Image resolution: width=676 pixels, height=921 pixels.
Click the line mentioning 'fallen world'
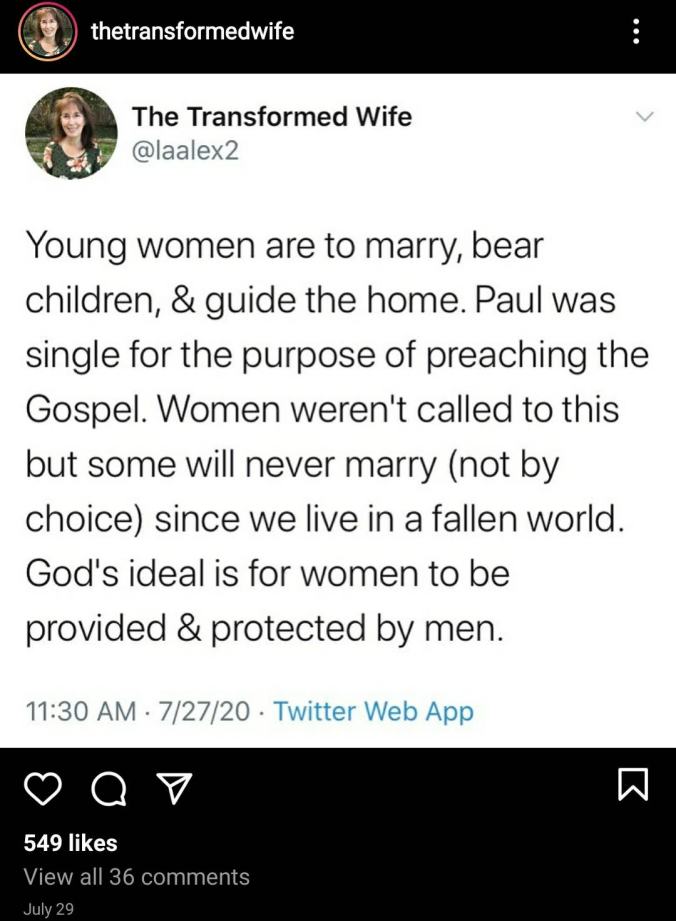[x=324, y=519]
